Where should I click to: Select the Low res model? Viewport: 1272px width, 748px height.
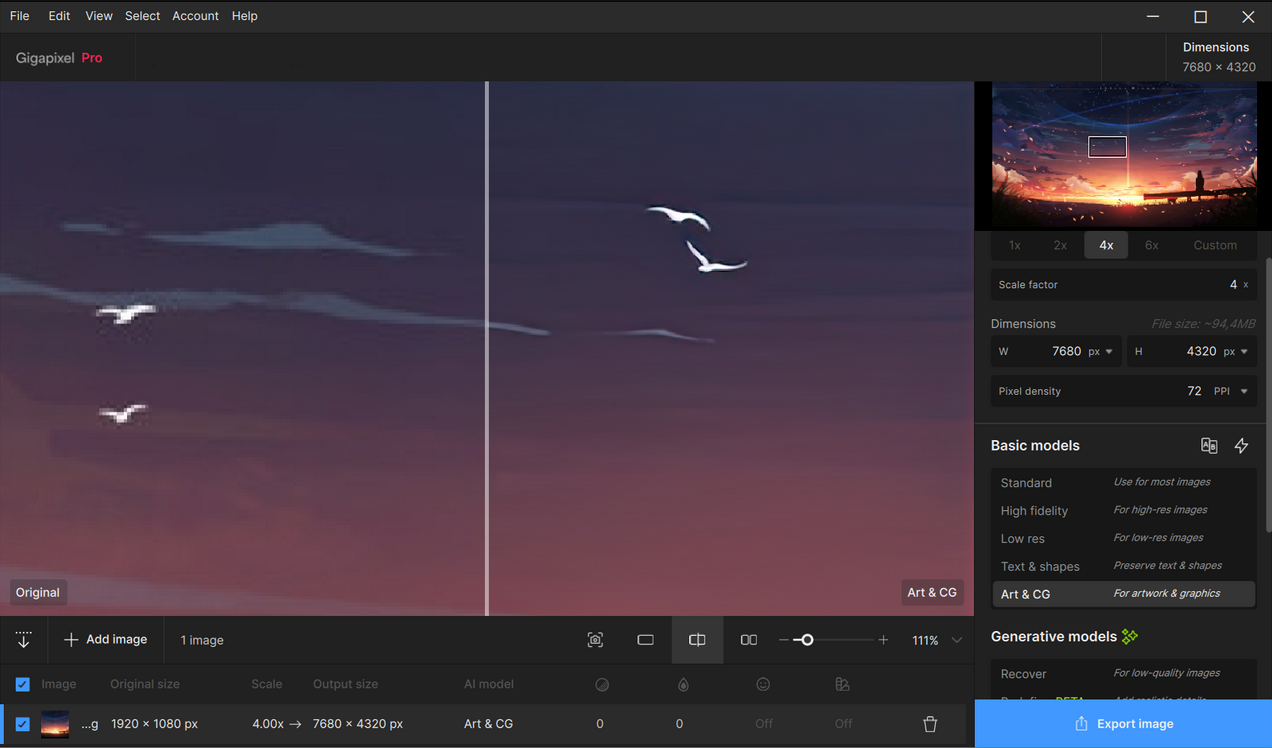1123,538
